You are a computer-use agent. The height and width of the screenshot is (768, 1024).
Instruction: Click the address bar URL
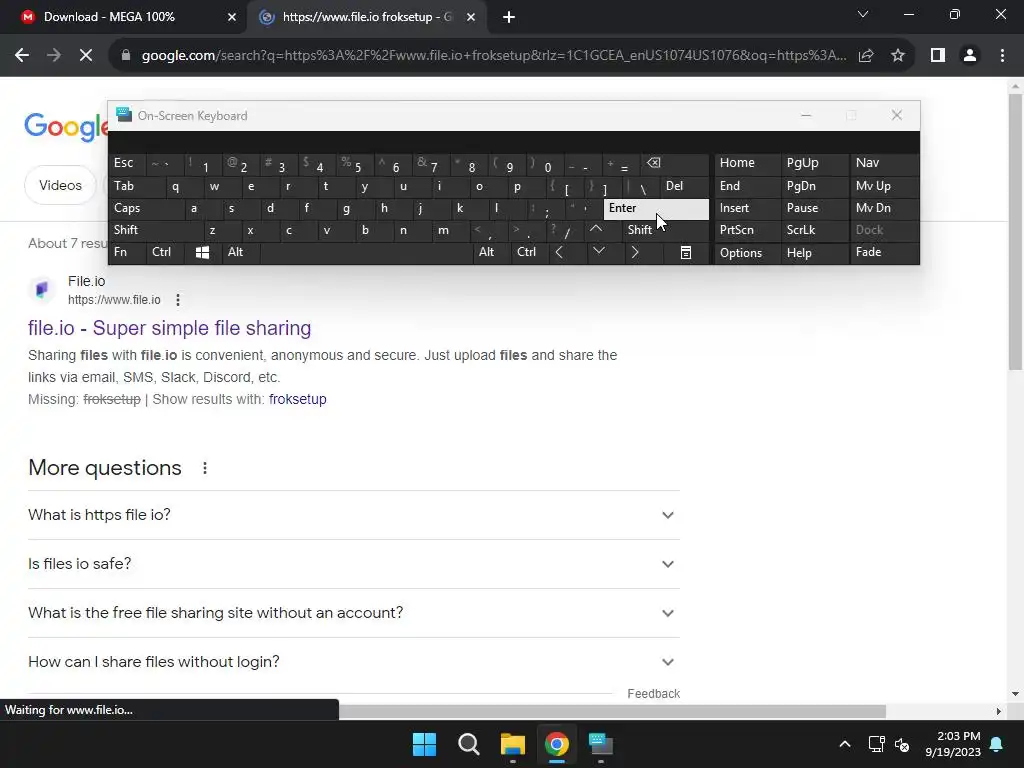(x=494, y=56)
